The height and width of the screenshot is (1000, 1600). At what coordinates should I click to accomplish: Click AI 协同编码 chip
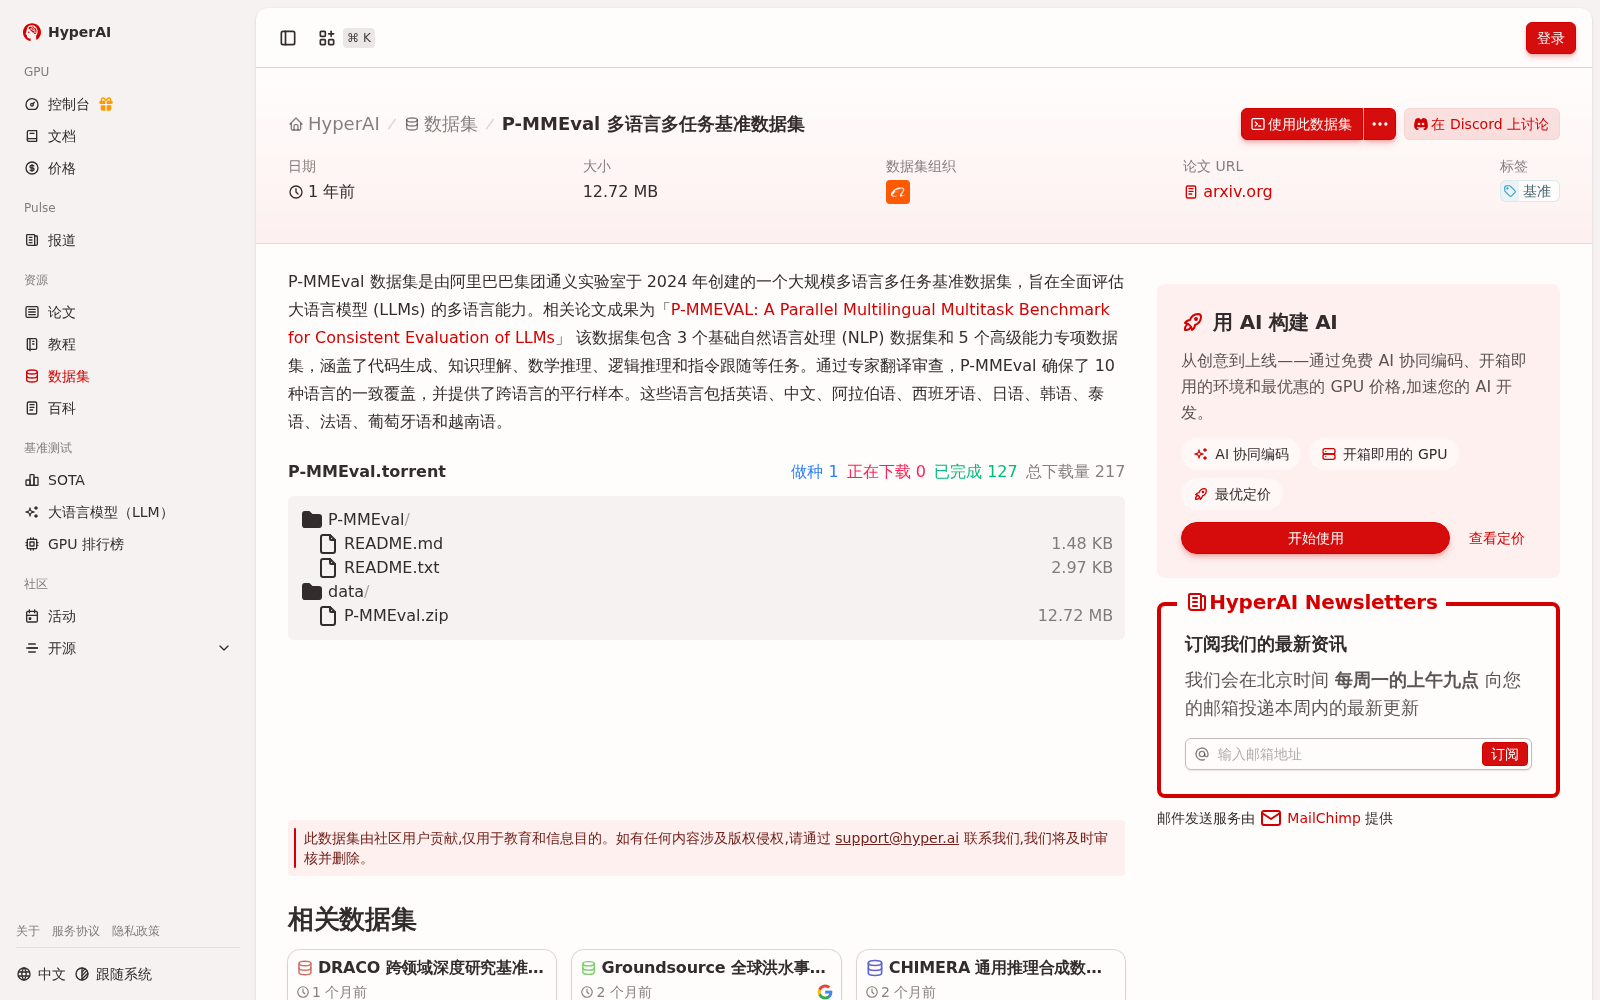1241,454
